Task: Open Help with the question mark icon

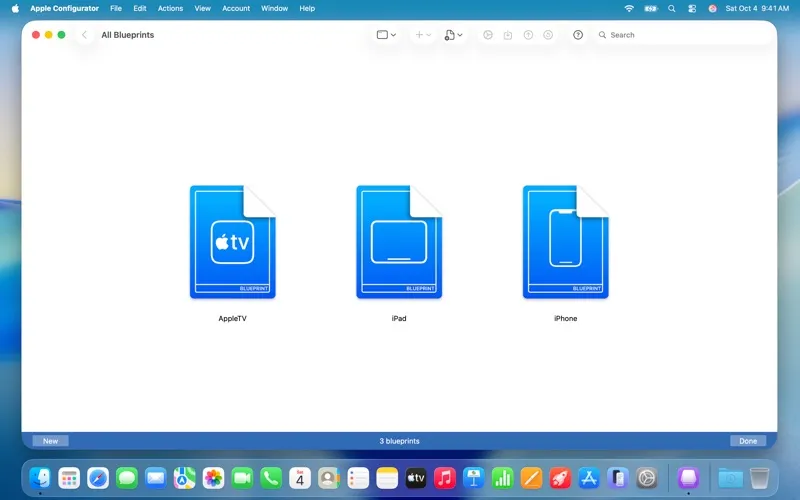Action: [x=578, y=35]
